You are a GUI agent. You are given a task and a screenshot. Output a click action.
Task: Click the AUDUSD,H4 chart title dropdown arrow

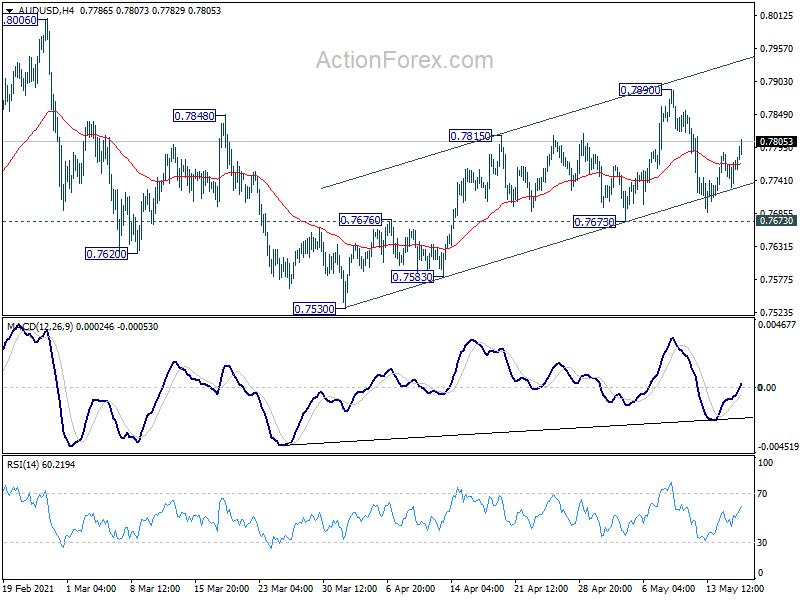coord(9,11)
